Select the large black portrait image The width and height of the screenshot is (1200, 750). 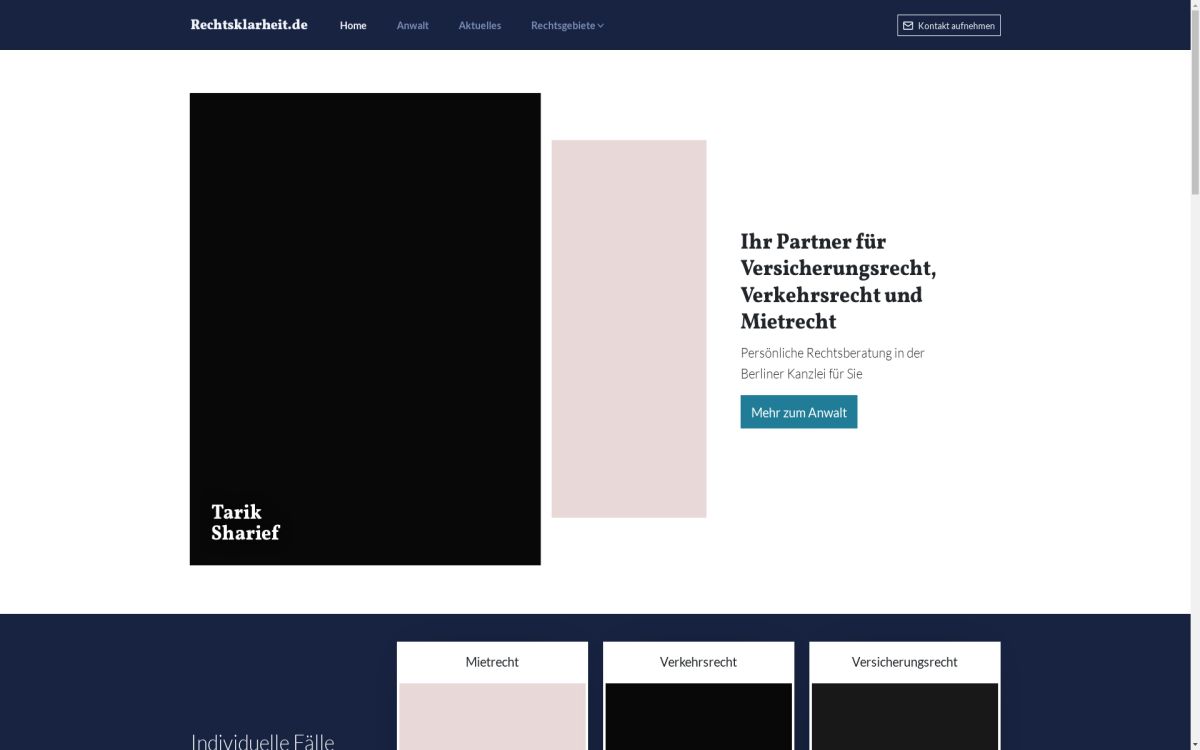click(x=365, y=300)
